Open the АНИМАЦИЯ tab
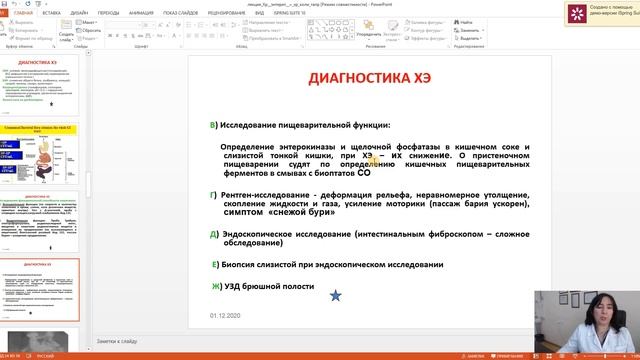Viewport: 640px width, 360px height. coord(141,13)
